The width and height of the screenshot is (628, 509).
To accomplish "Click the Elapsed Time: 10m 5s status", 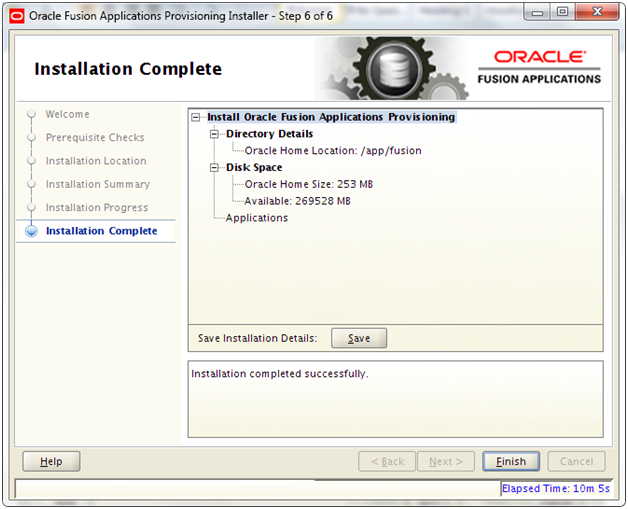I will (556, 489).
